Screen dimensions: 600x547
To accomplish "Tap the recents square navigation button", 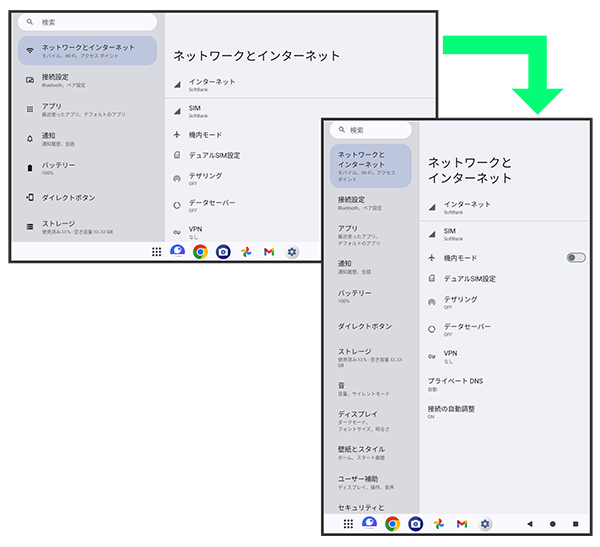I will [x=575, y=523].
